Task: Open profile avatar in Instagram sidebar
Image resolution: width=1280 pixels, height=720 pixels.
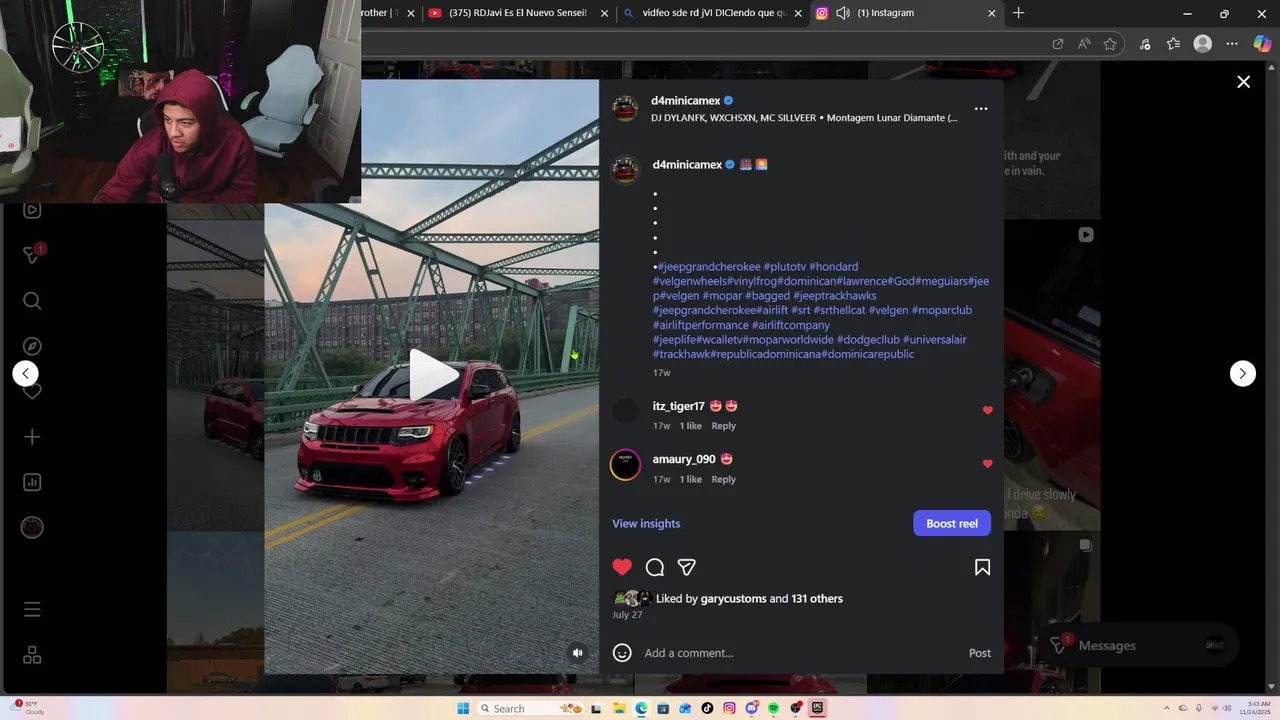Action: coord(32,527)
